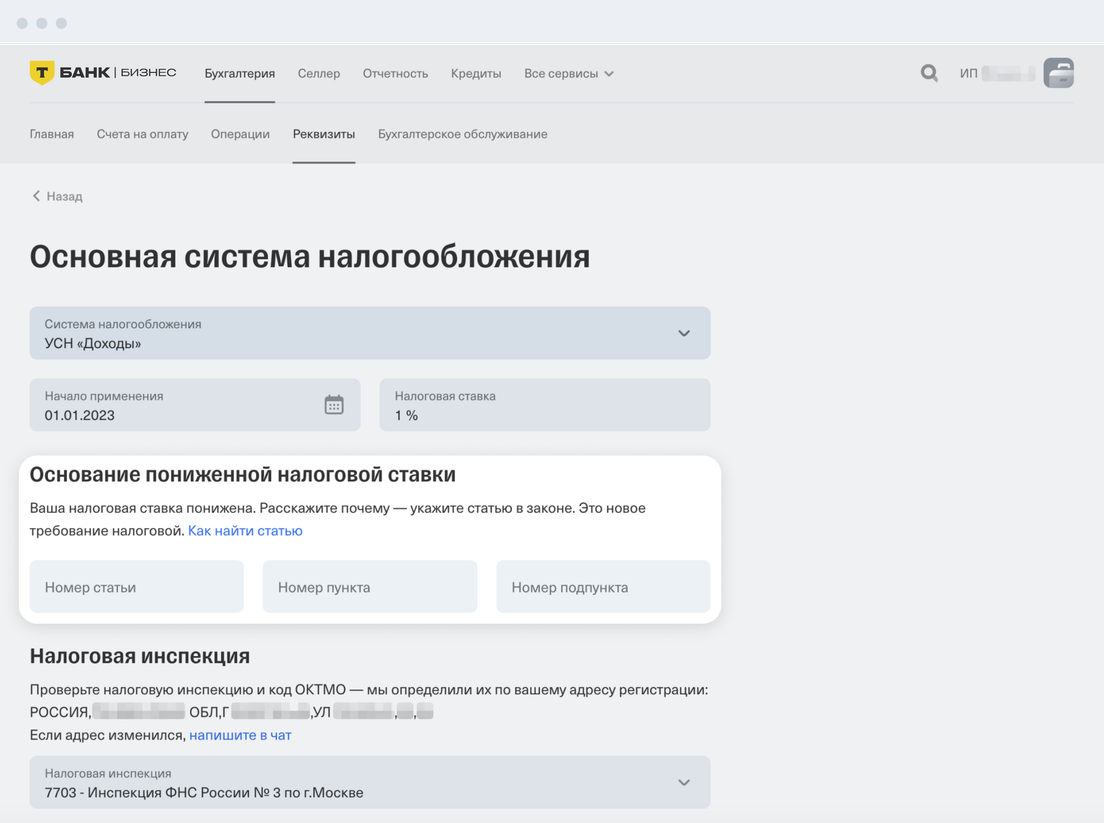Go to the Главная tab
The image size is (1104, 823).
click(51, 134)
